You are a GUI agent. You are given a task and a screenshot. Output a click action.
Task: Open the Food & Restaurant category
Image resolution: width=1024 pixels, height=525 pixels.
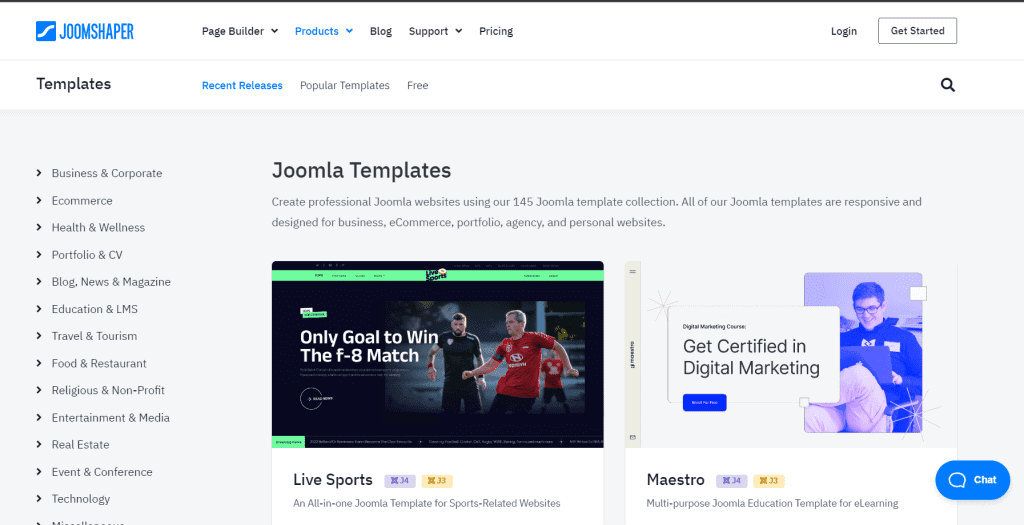coord(99,363)
